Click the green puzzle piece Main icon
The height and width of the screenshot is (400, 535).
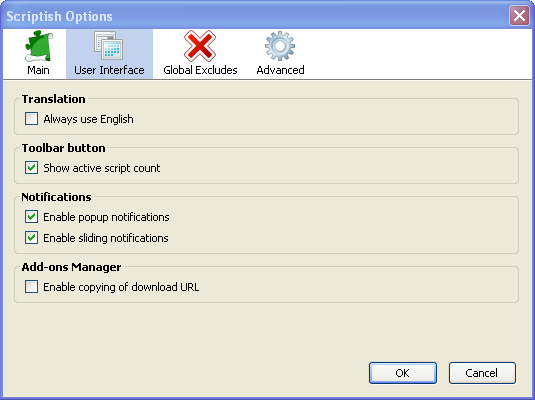(39, 46)
